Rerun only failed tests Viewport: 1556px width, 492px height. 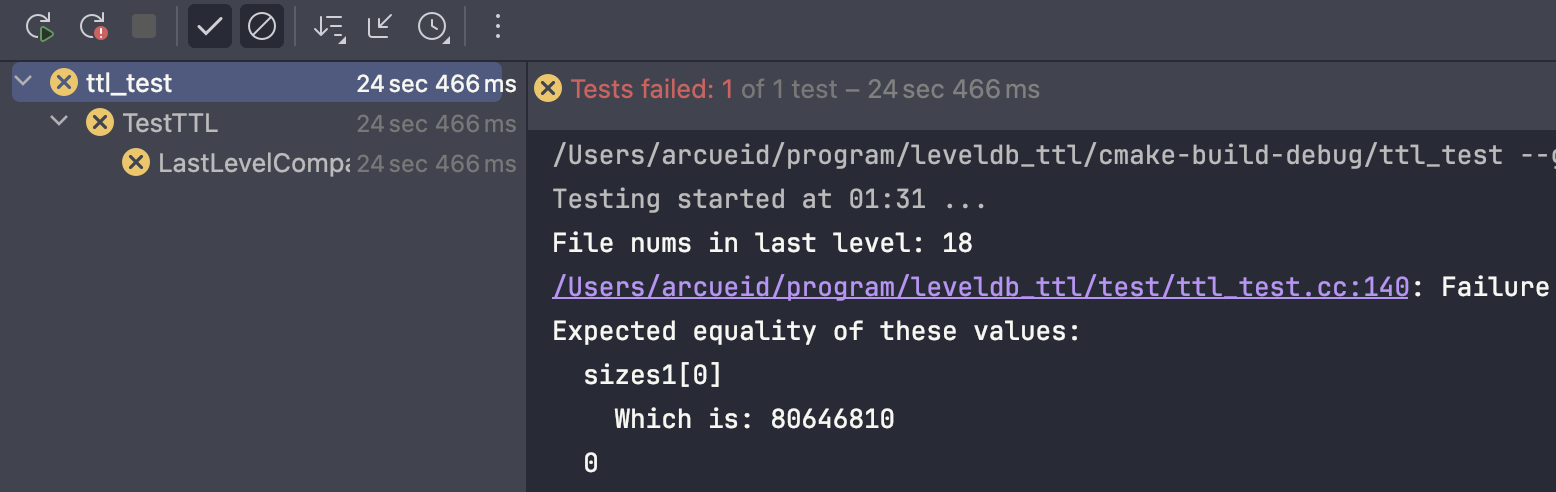[94, 27]
